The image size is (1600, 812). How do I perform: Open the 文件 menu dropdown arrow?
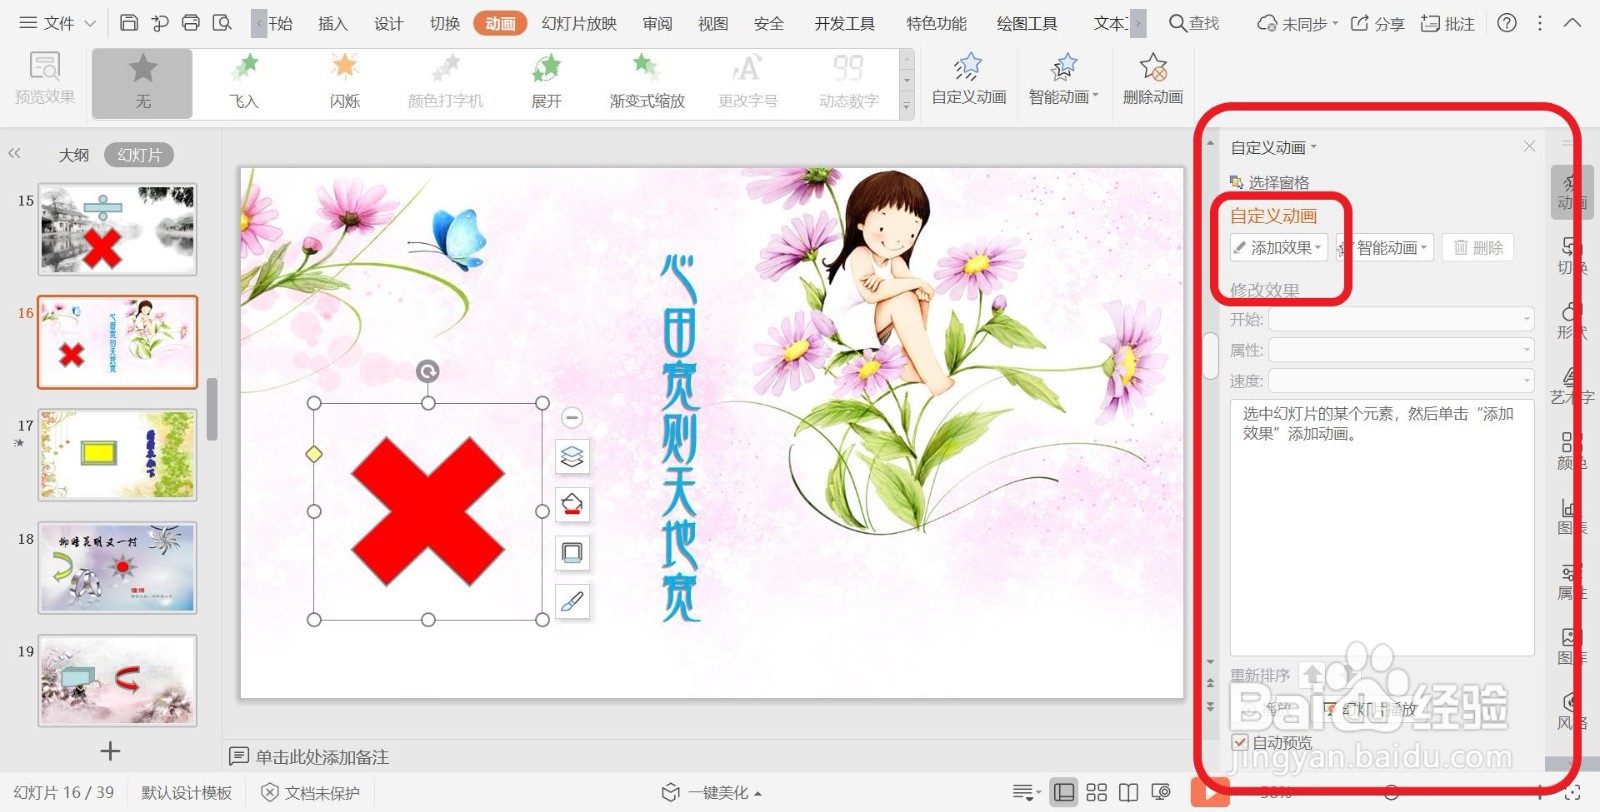pos(90,23)
